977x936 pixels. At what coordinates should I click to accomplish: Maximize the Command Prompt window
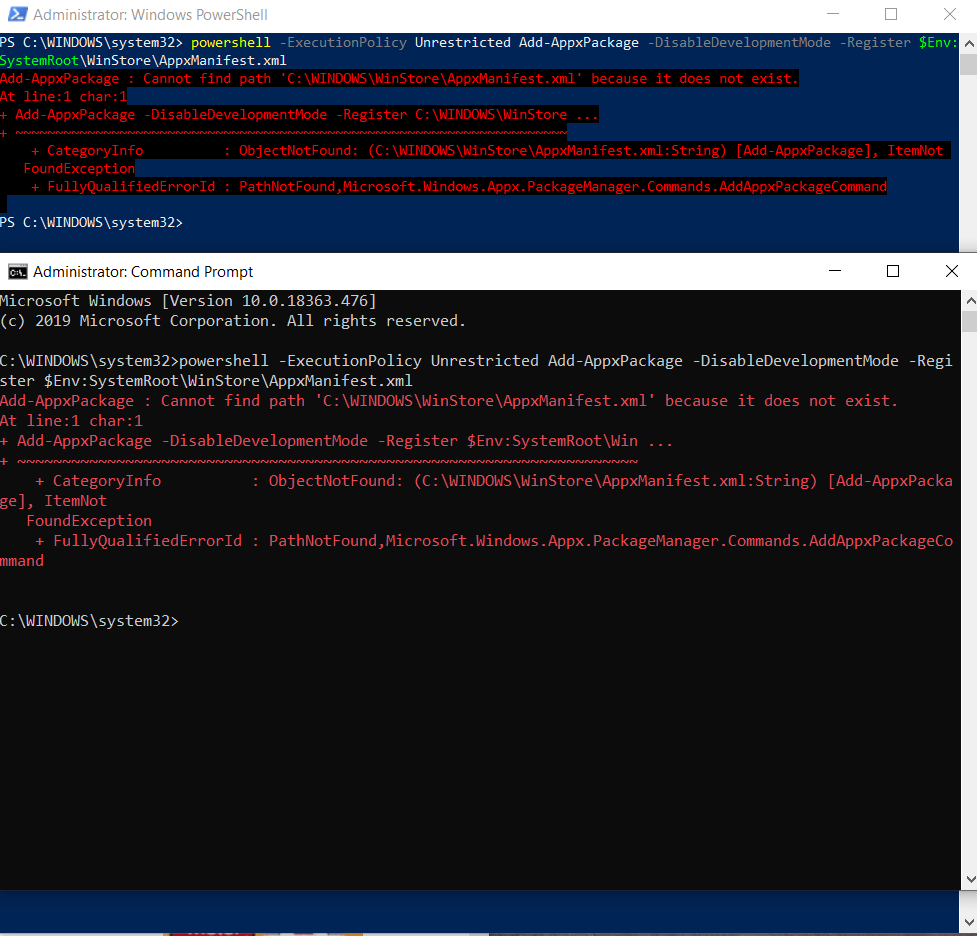(x=893, y=271)
